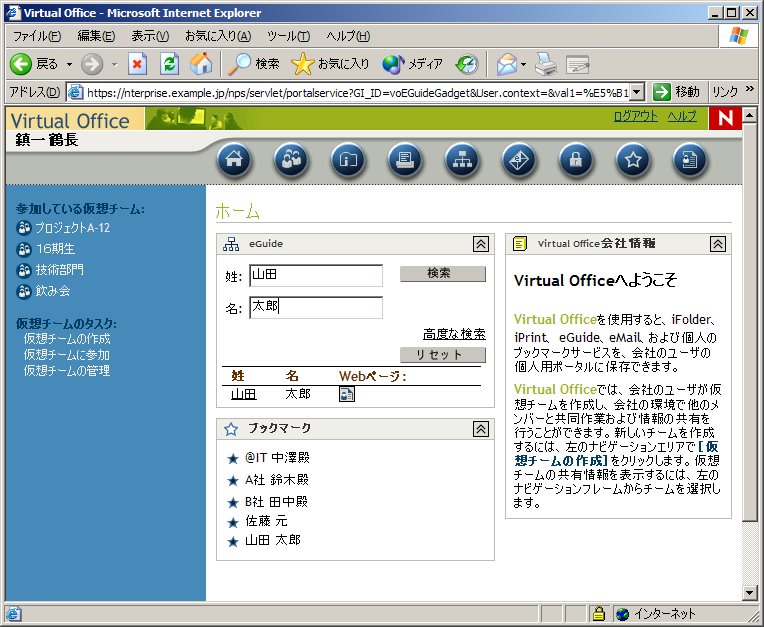The width and height of the screenshot is (764, 627).
Task: Open the Home round icon in navigation
Action: pos(234,159)
